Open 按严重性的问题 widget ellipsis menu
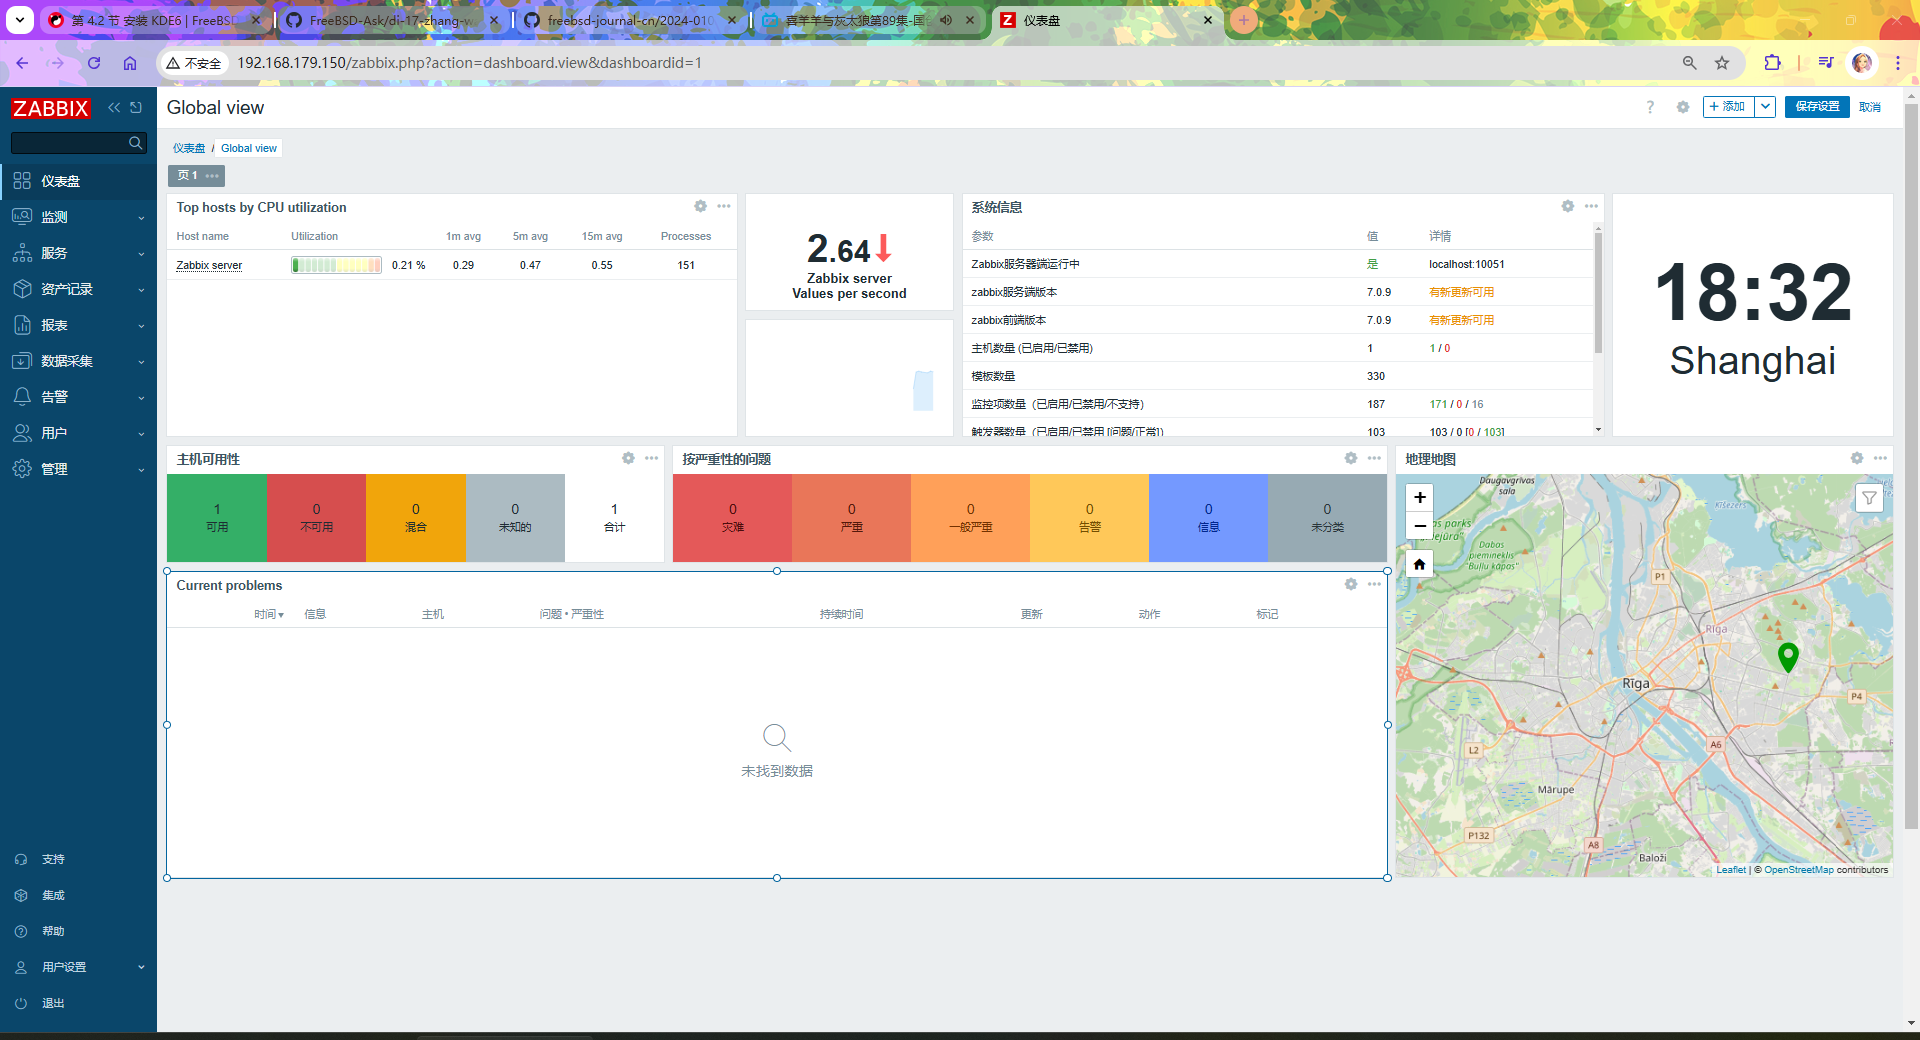1920x1040 pixels. pyautogui.click(x=1374, y=458)
